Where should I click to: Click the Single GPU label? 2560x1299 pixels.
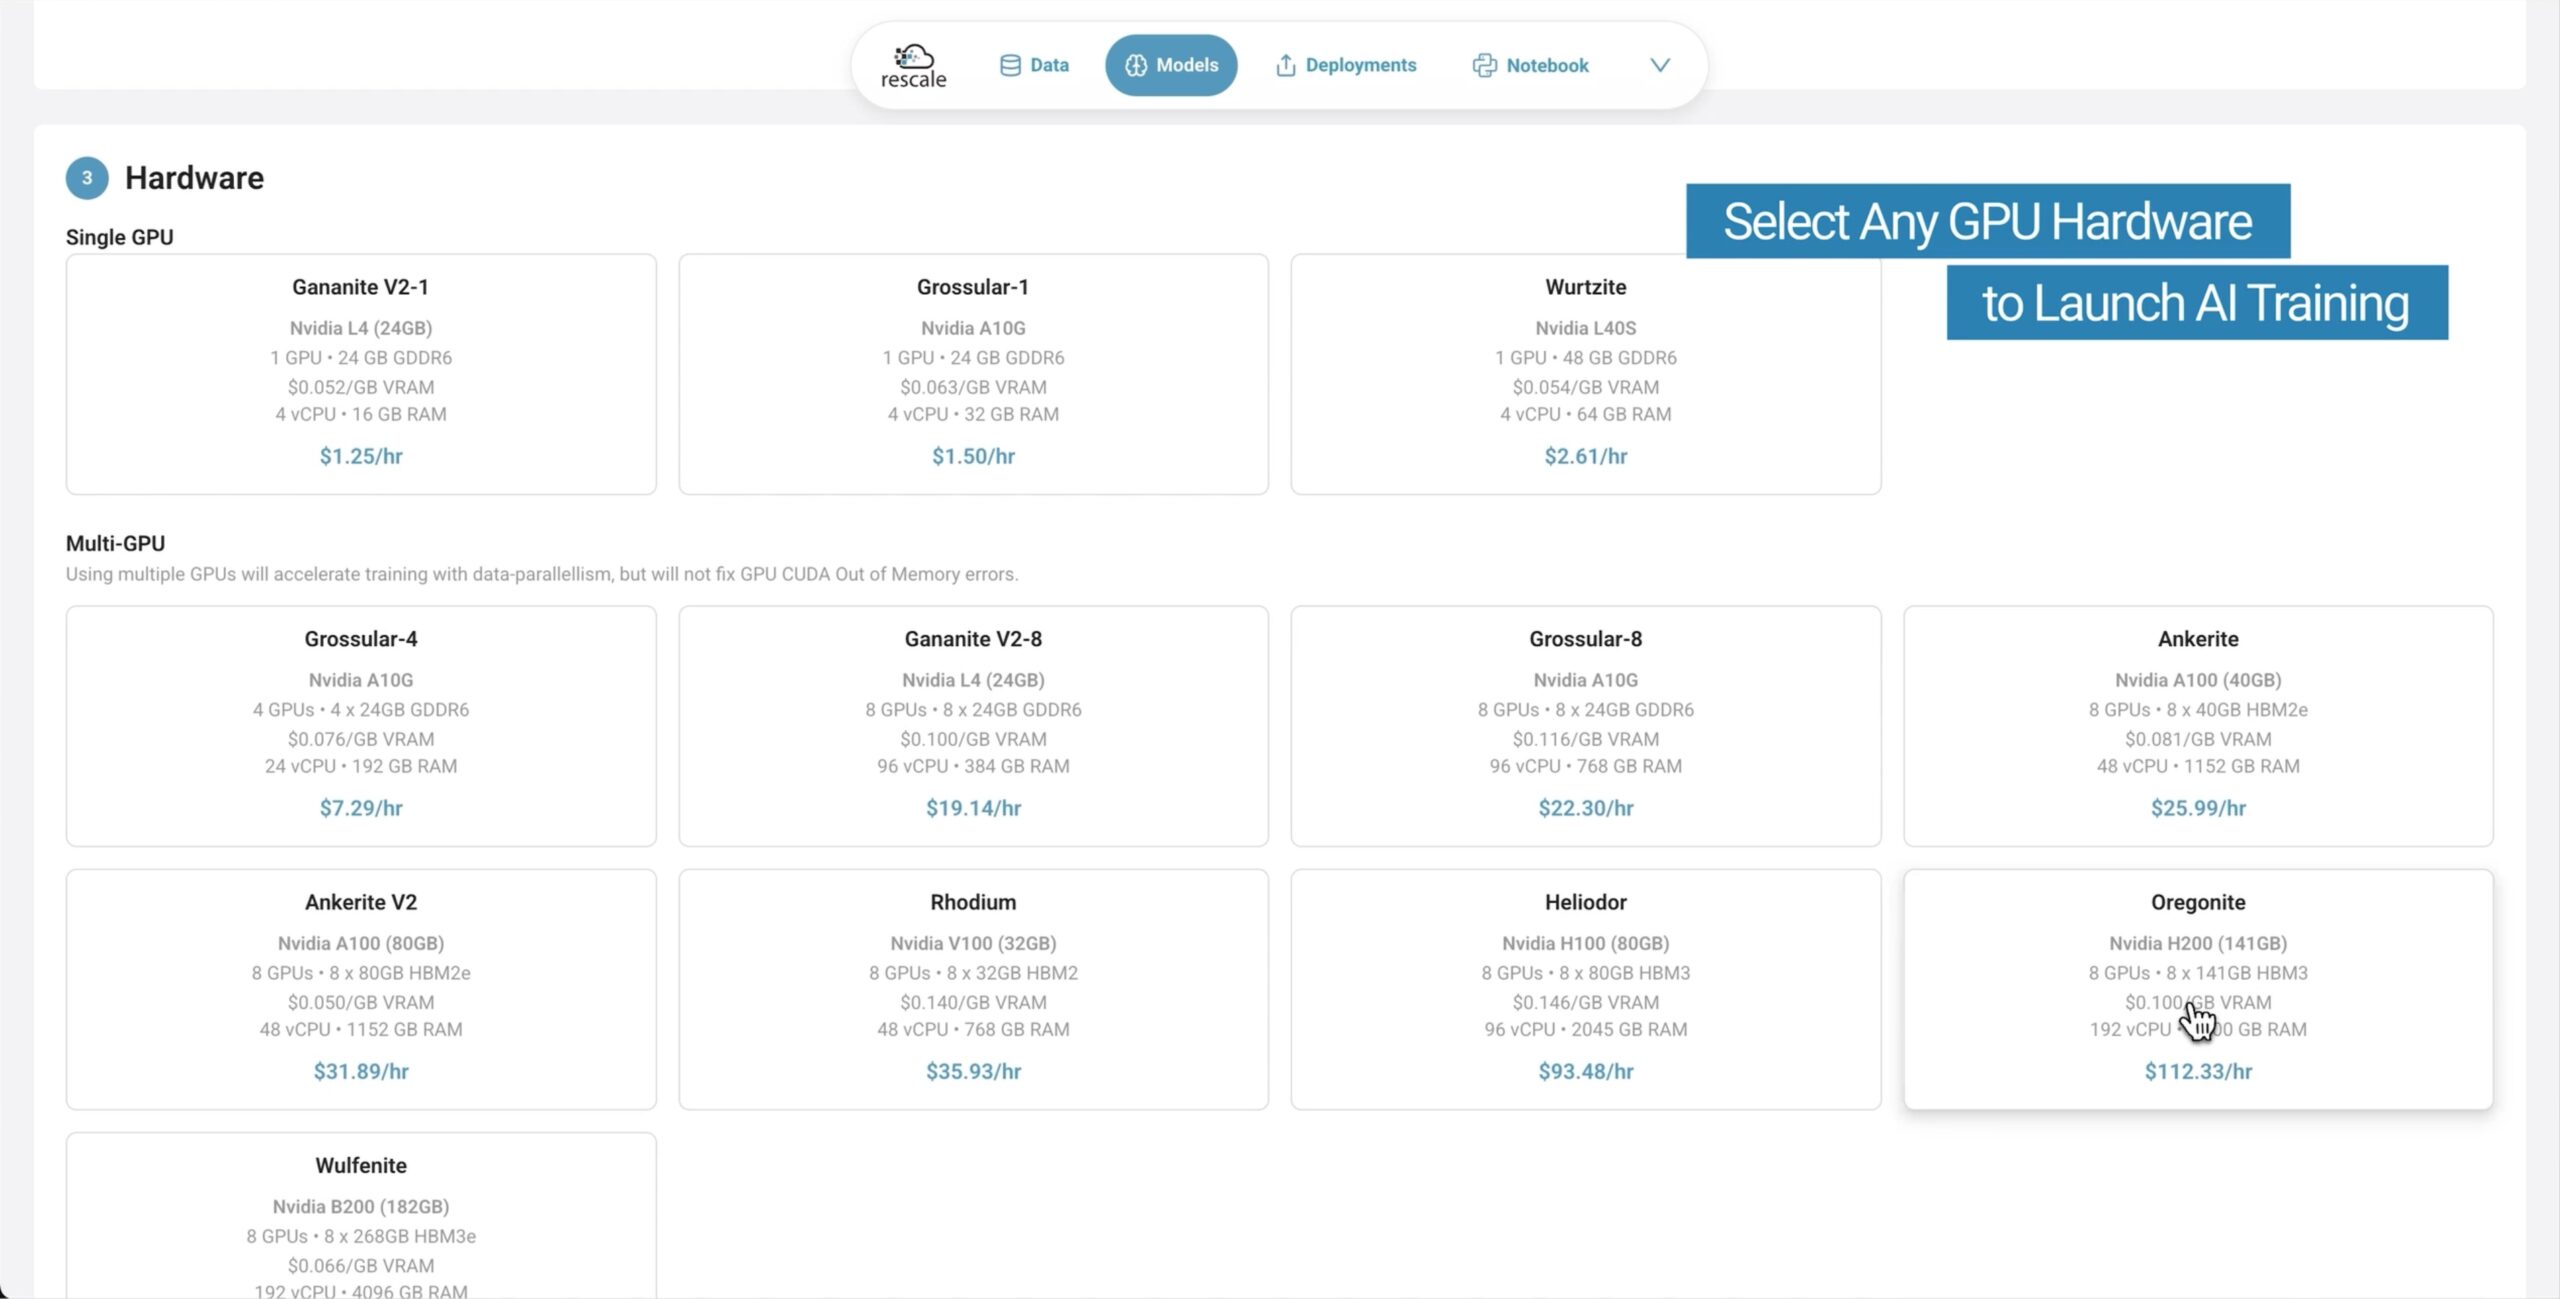120,237
